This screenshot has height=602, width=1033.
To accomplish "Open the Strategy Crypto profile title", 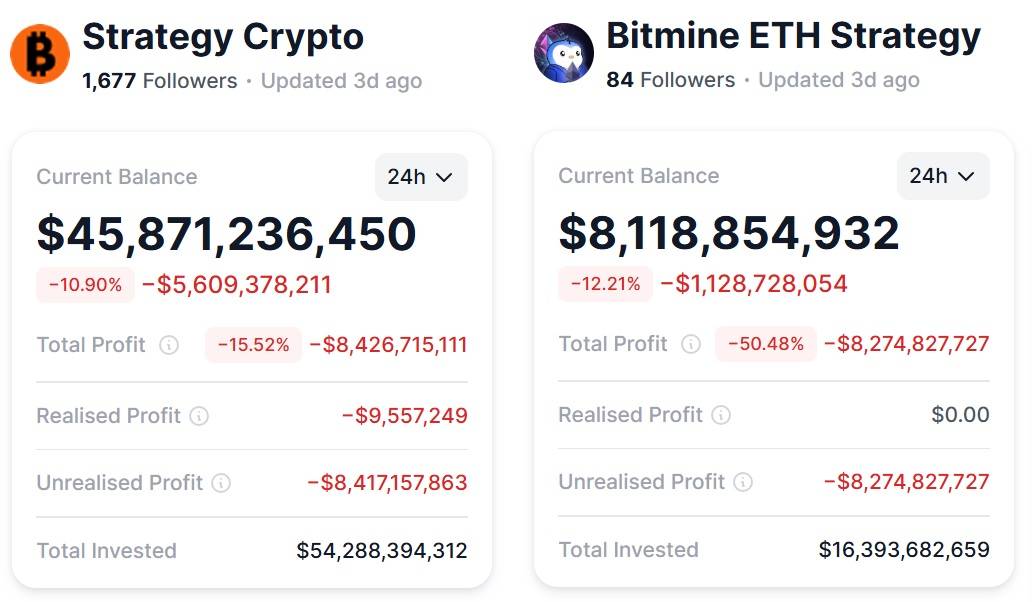I will tap(224, 38).
